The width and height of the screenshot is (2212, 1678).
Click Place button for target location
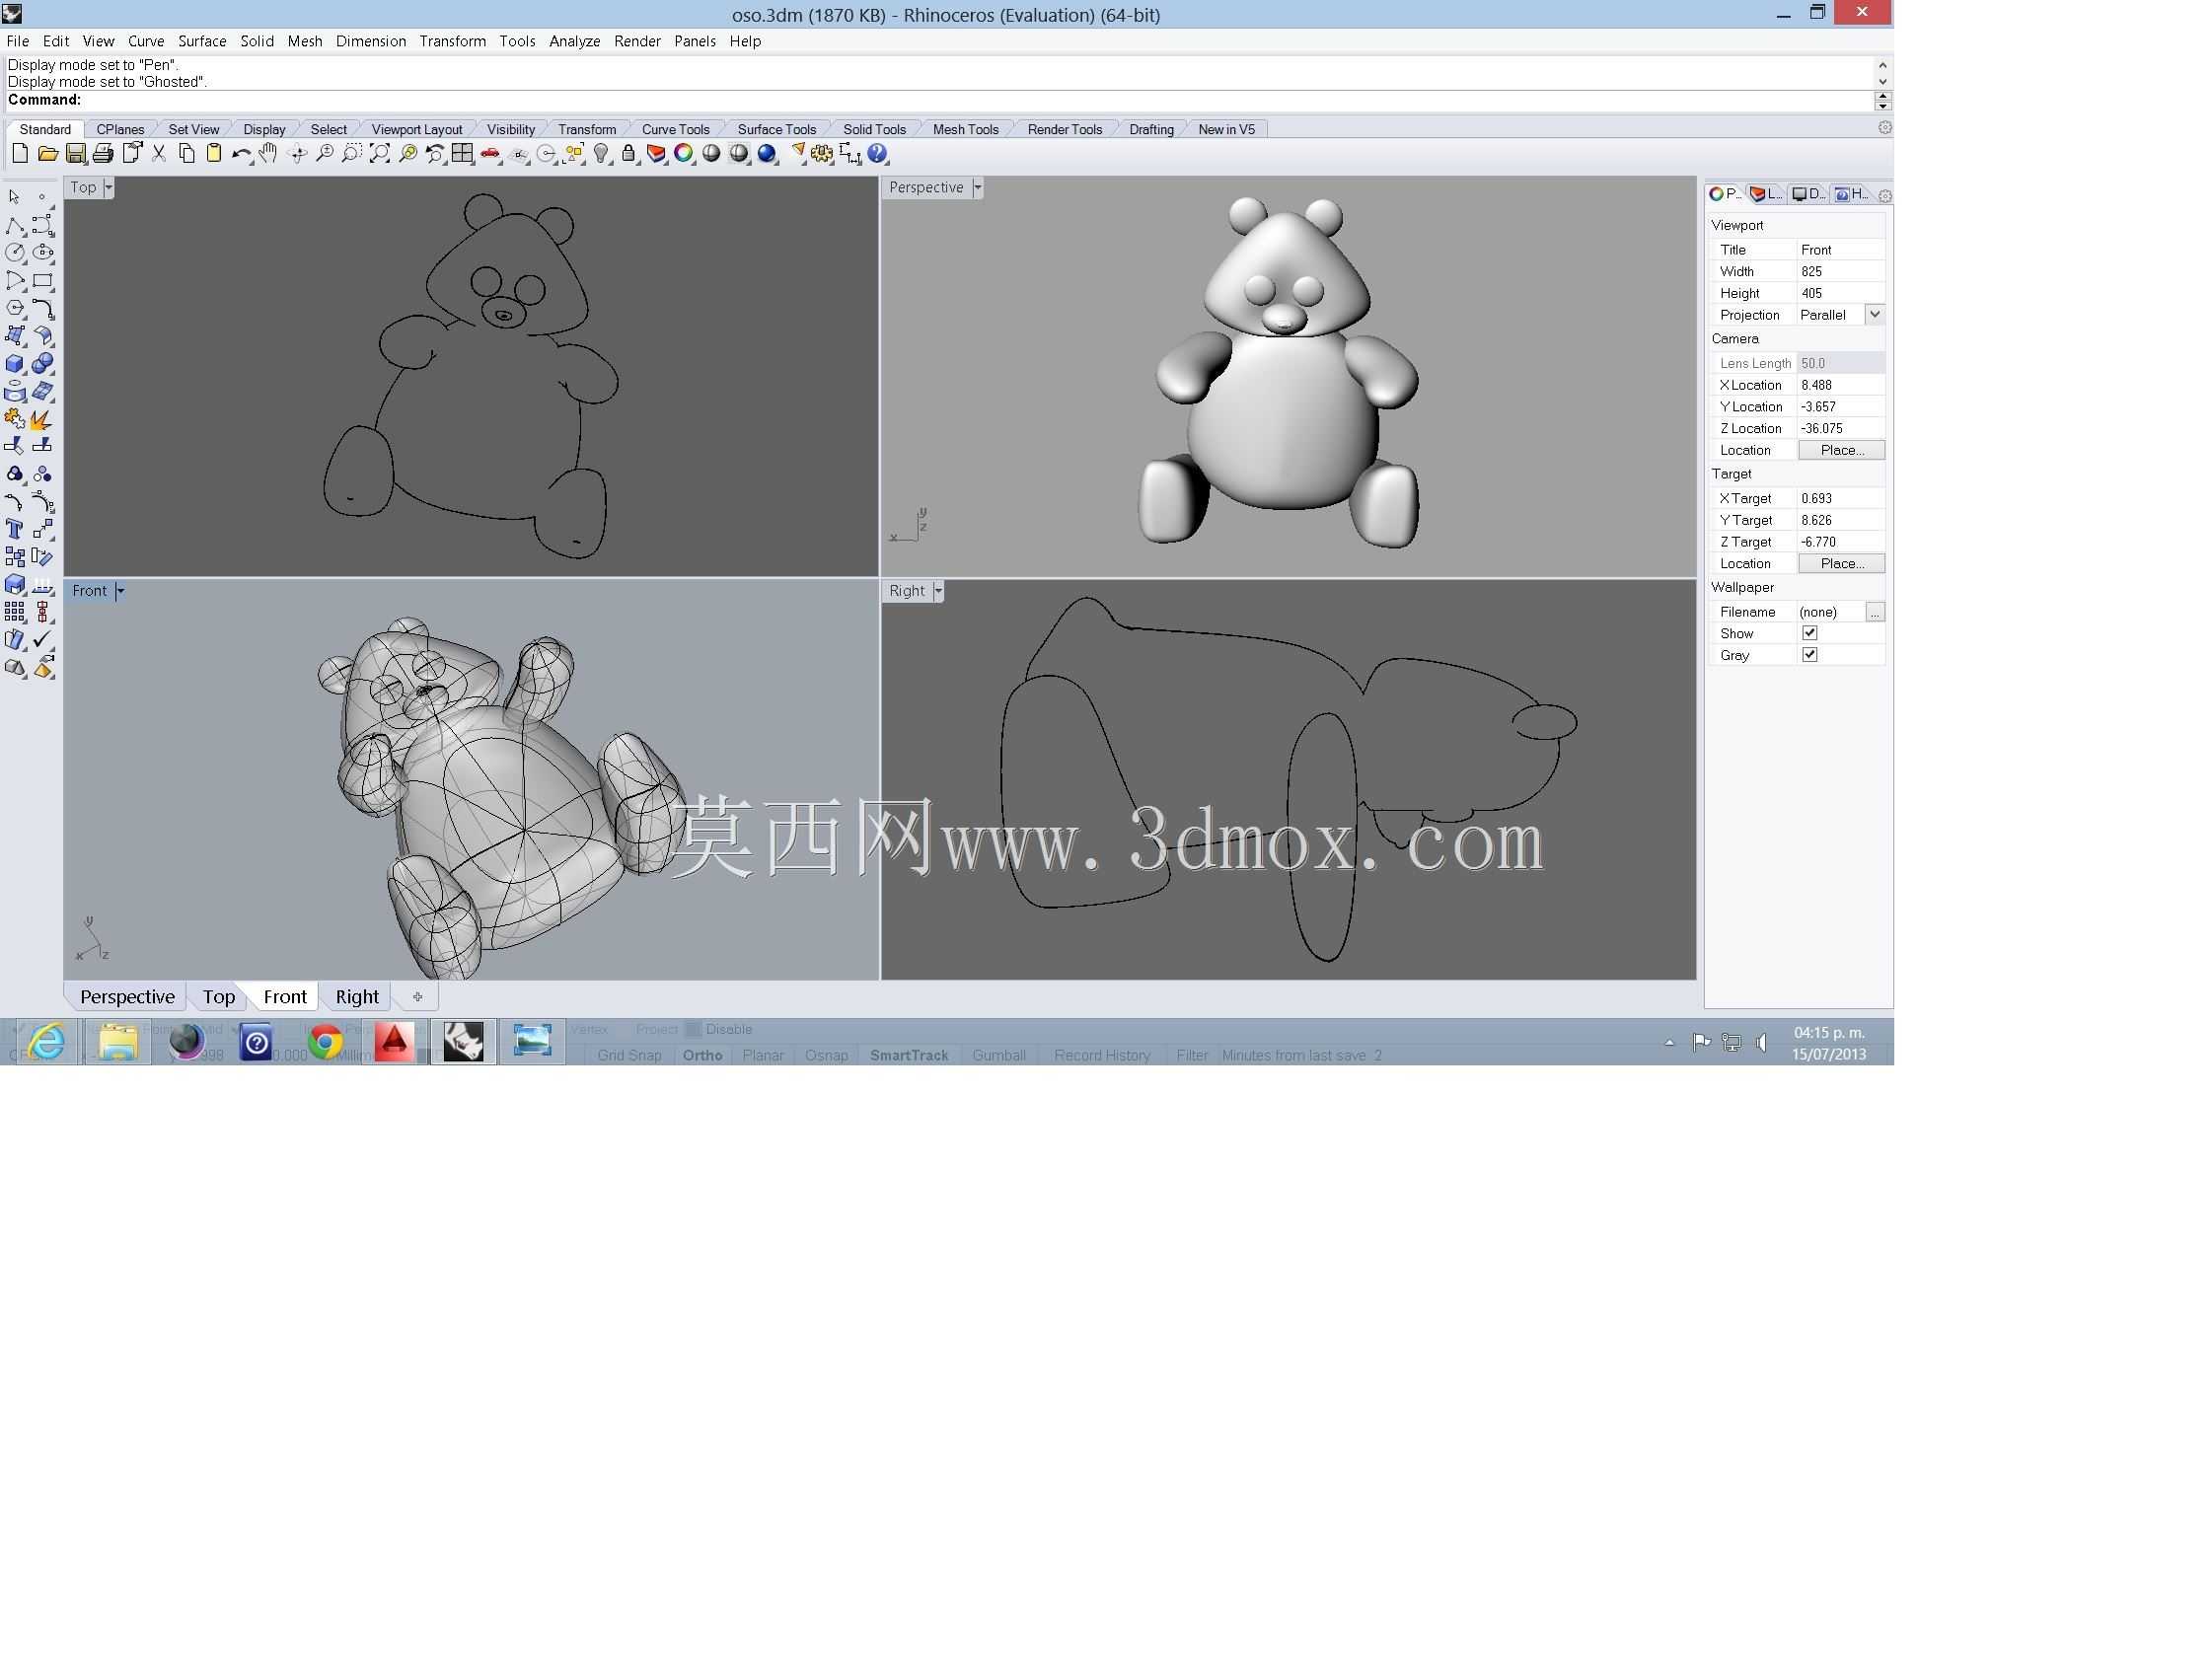(1842, 564)
